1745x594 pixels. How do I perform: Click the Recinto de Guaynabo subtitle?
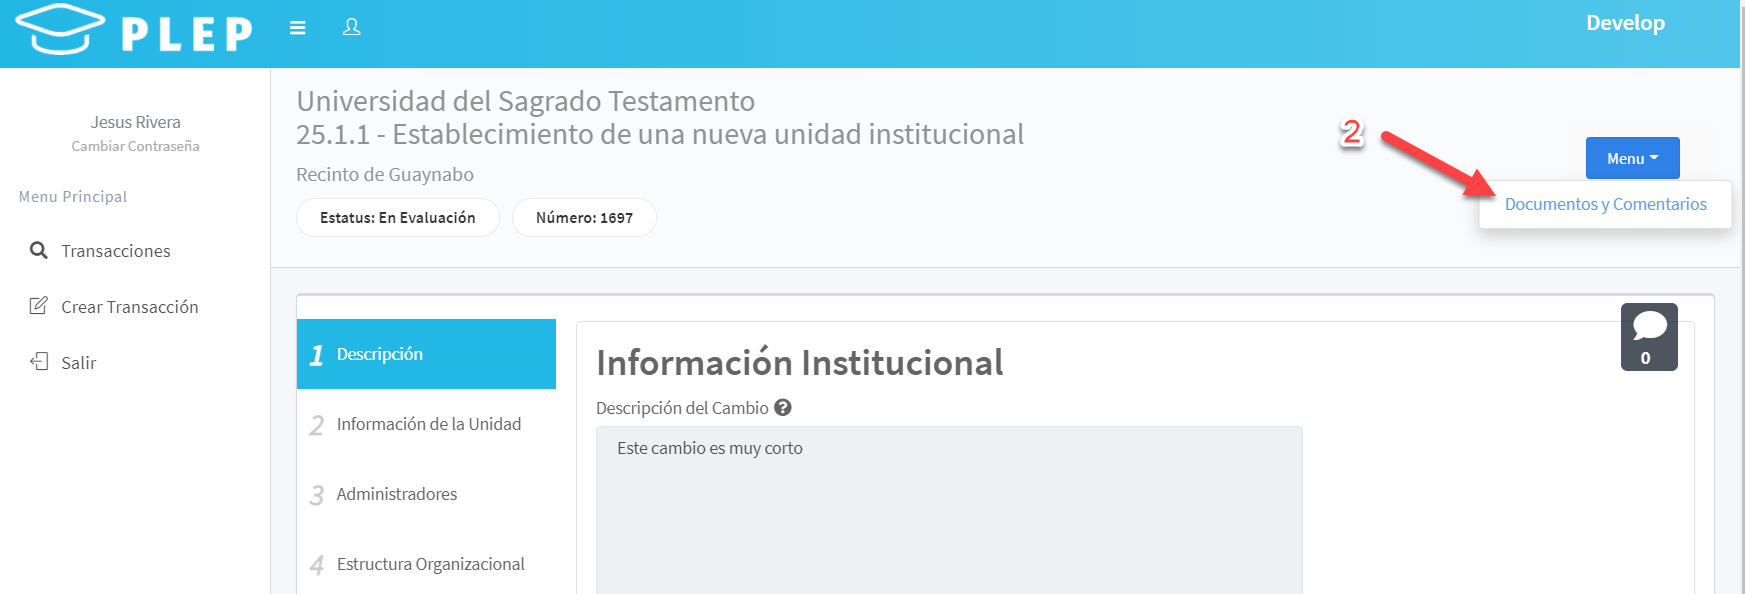click(x=385, y=174)
